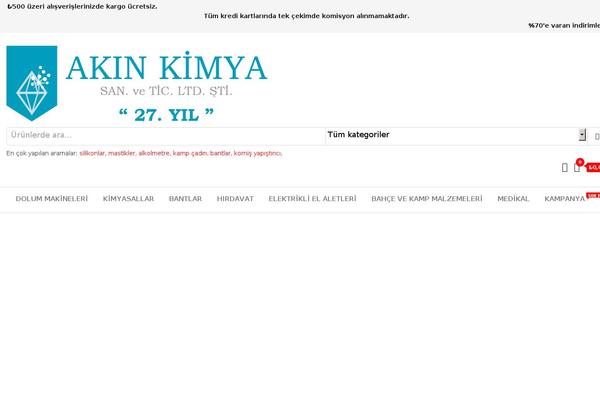Click the 'mastikler' popular search link
Image resolution: width=600 pixels, height=400 pixels.
coord(122,153)
